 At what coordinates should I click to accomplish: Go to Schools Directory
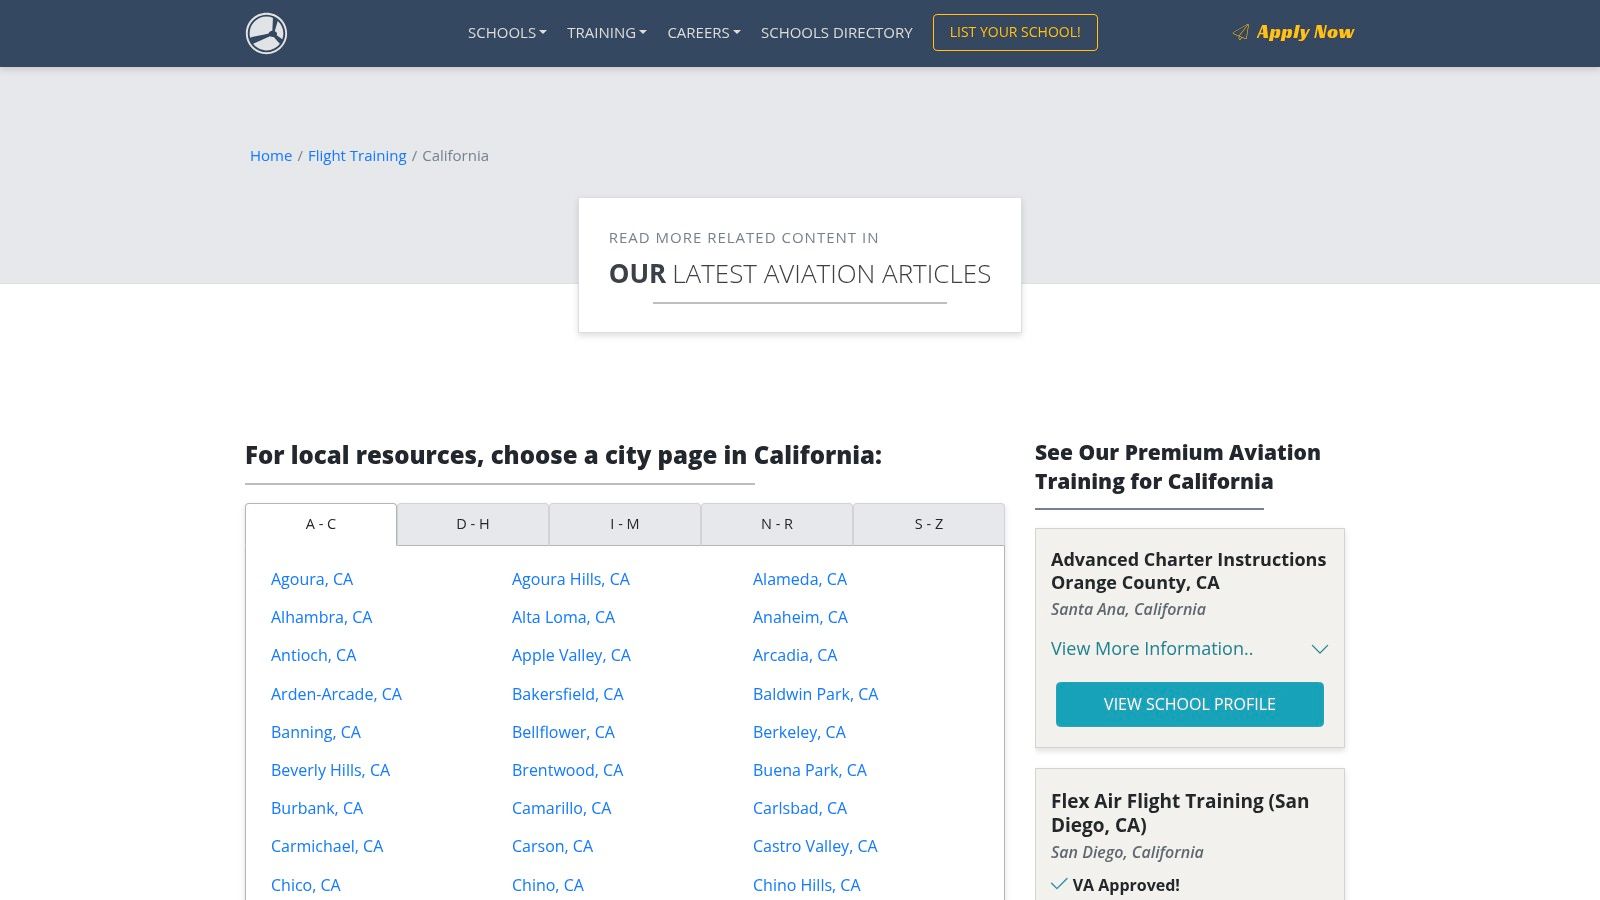coord(837,33)
